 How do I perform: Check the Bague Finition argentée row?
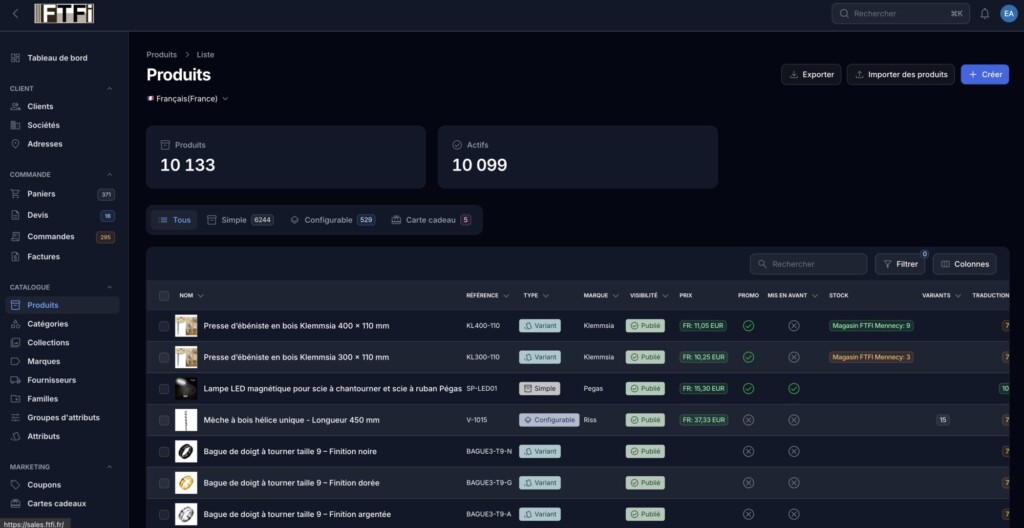[164, 514]
